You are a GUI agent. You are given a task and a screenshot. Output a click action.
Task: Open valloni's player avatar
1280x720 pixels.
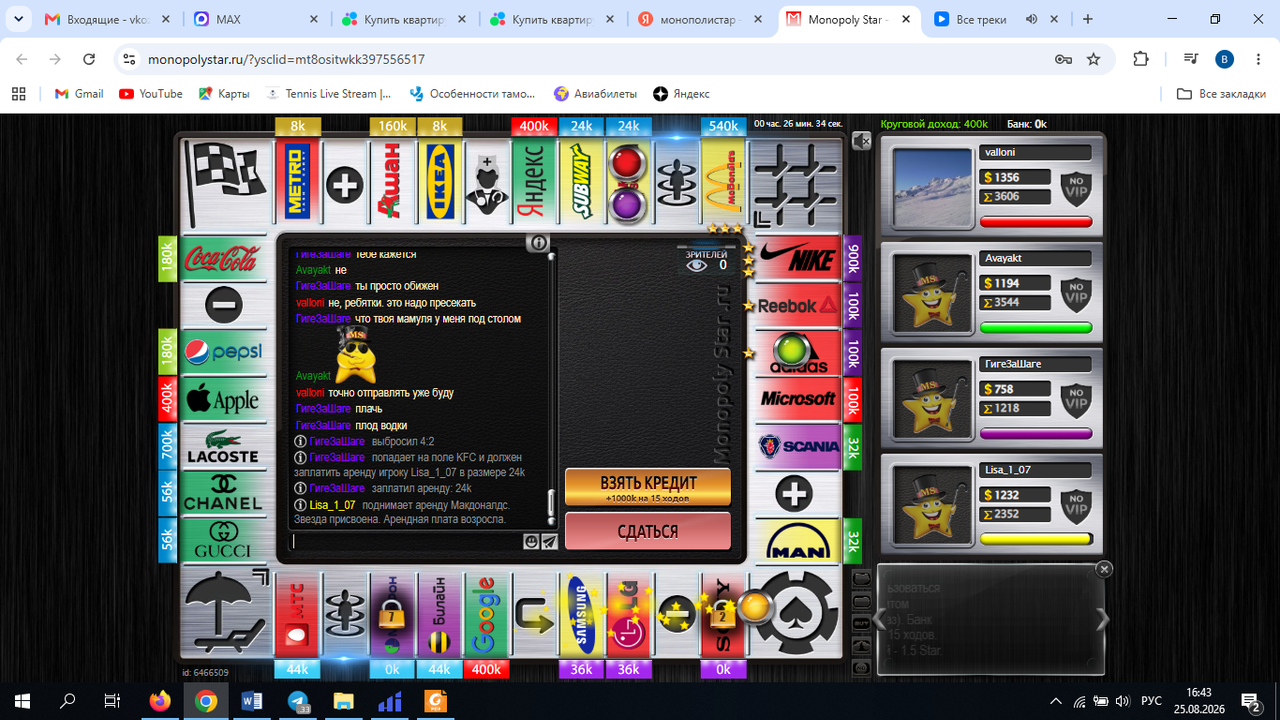pyautogui.click(x=932, y=188)
